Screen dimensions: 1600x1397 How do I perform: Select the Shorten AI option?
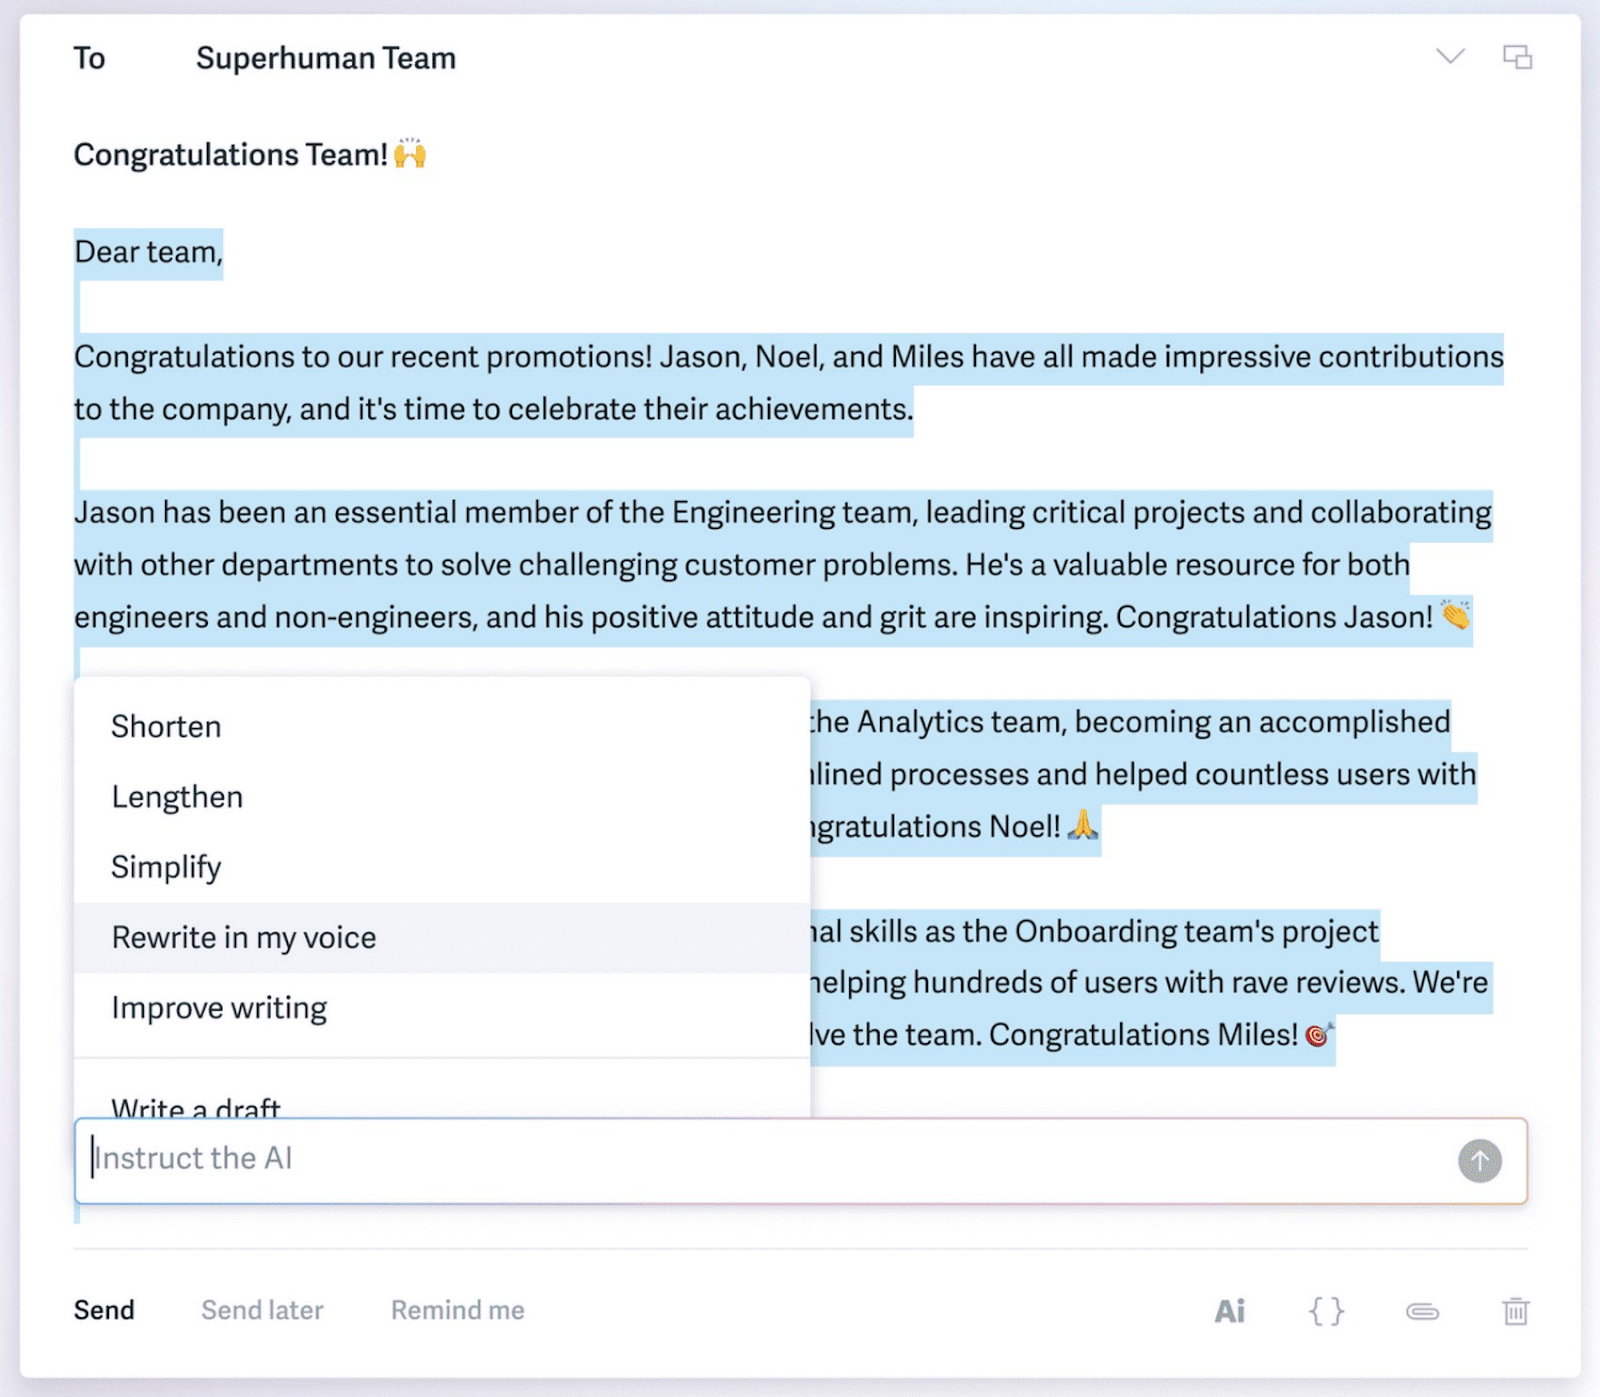166,727
